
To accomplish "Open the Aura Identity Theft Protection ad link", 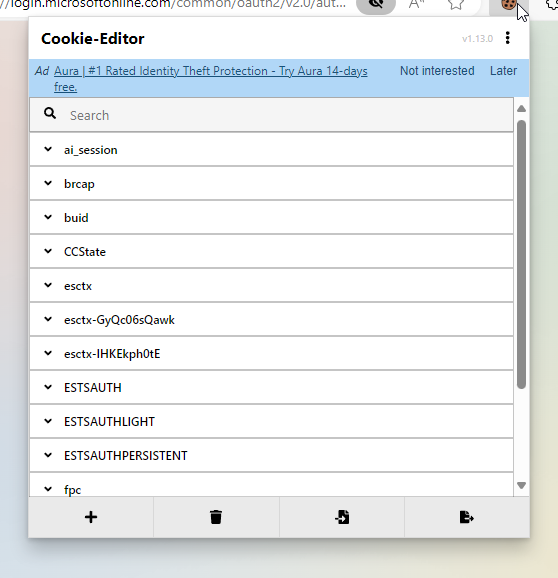I will [x=210, y=79].
